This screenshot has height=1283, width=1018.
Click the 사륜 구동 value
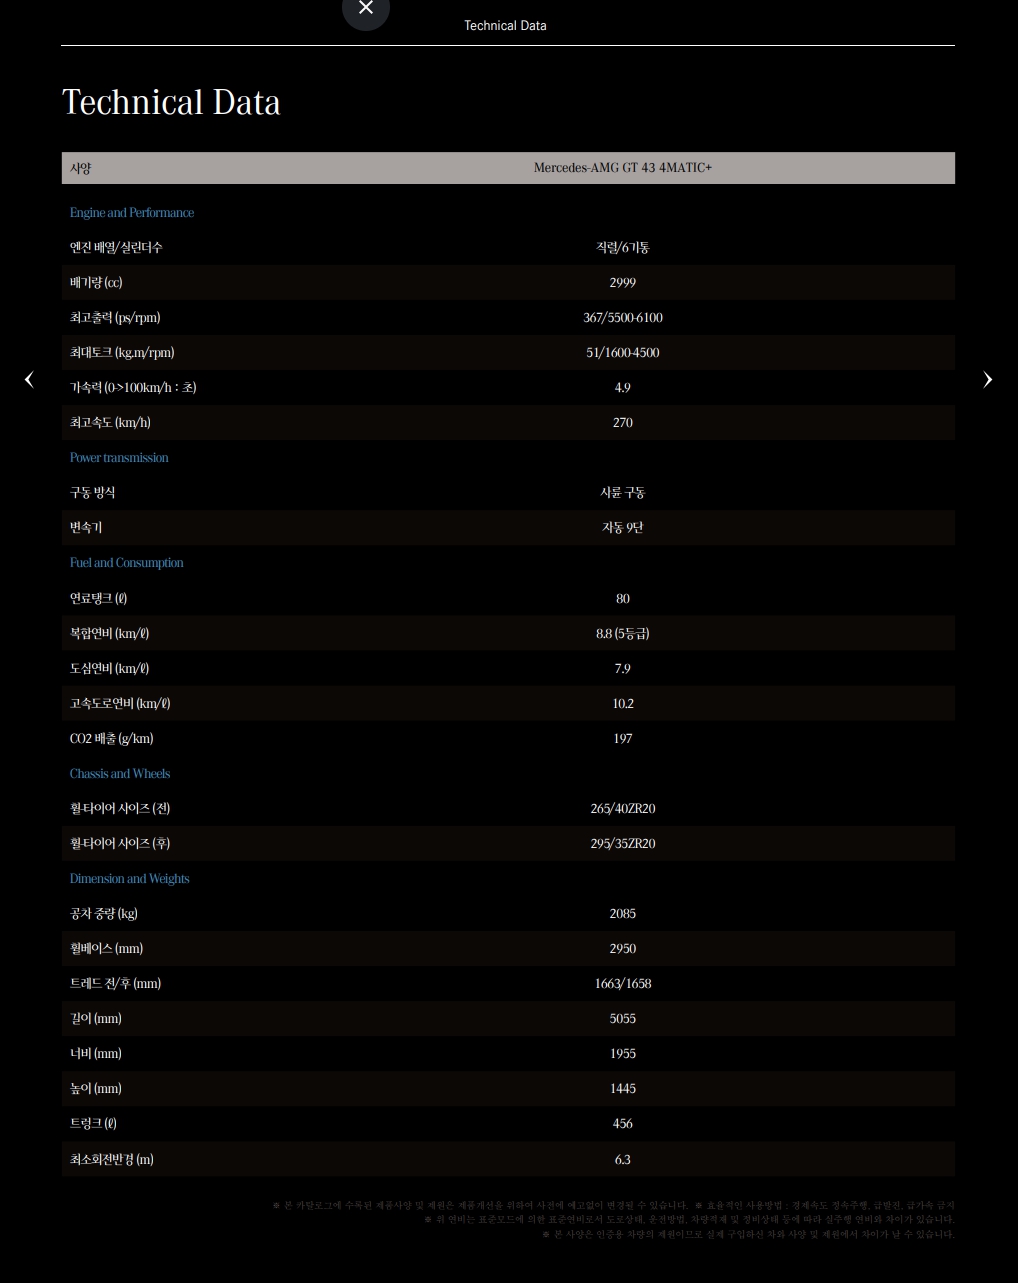pos(623,493)
